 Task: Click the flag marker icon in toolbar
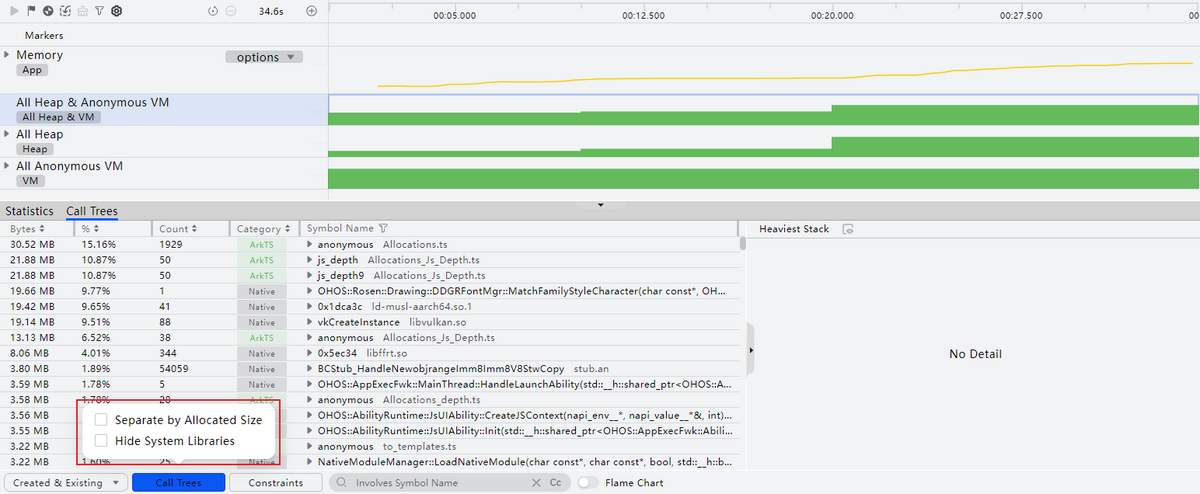(30, 11)
